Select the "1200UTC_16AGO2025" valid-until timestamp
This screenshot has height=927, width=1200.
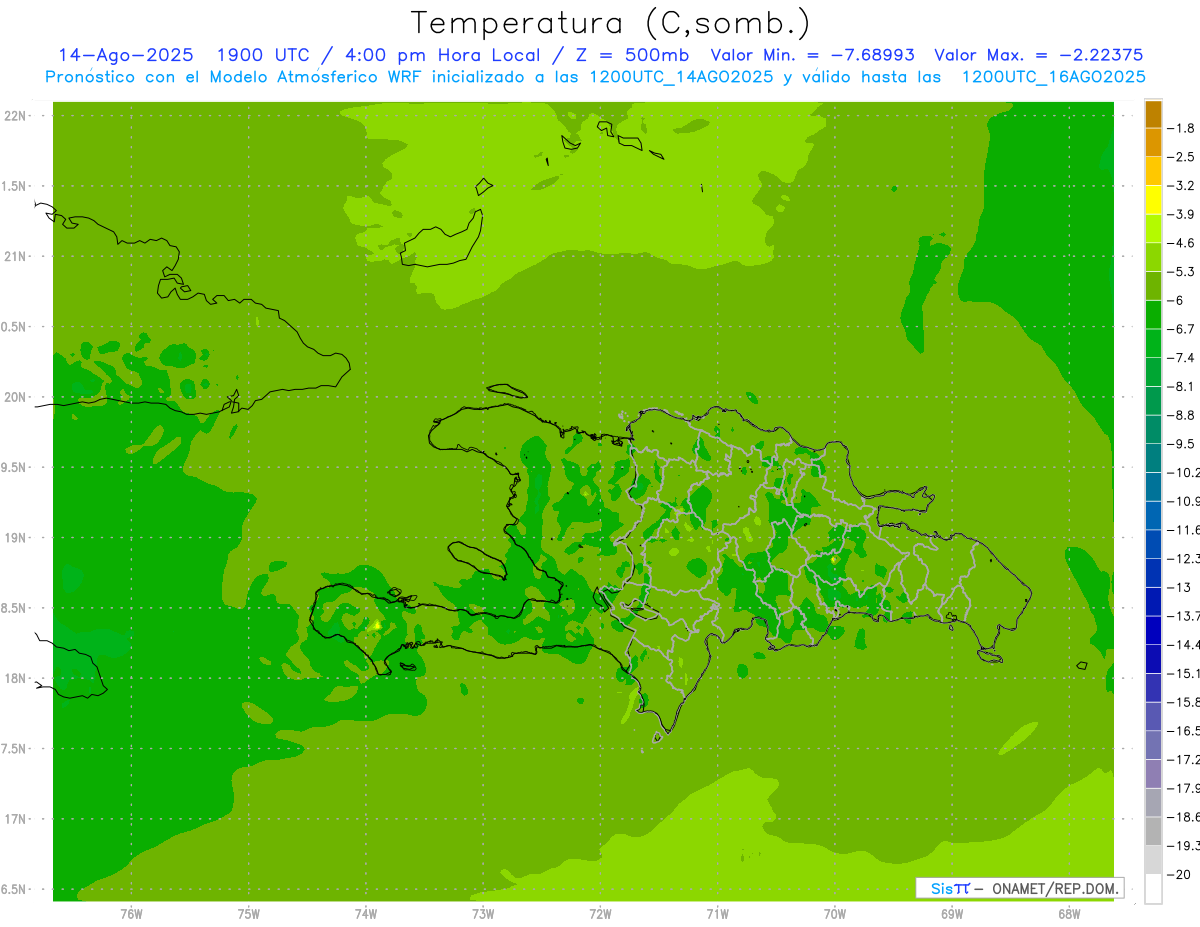coord(1053,77)
